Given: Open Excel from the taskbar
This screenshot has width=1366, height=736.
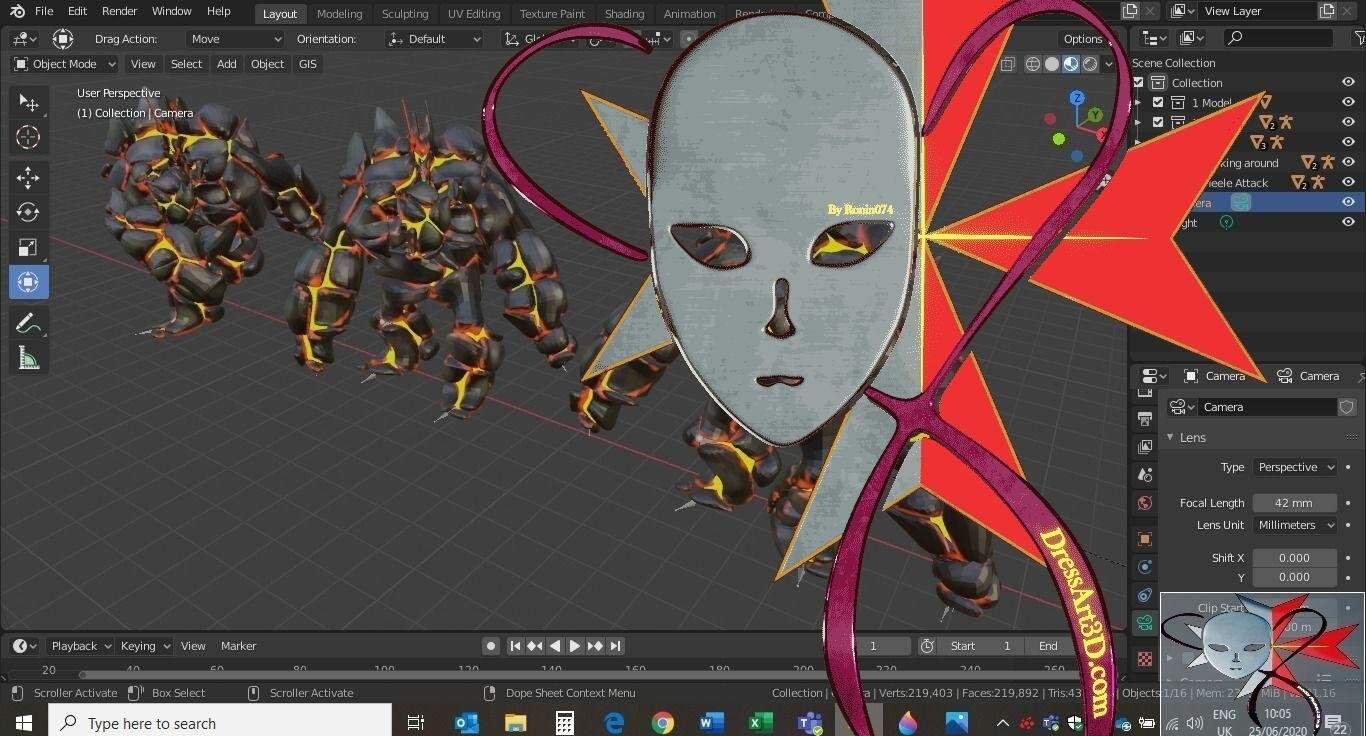Looking at the screenshot, I should coord(760,722).
